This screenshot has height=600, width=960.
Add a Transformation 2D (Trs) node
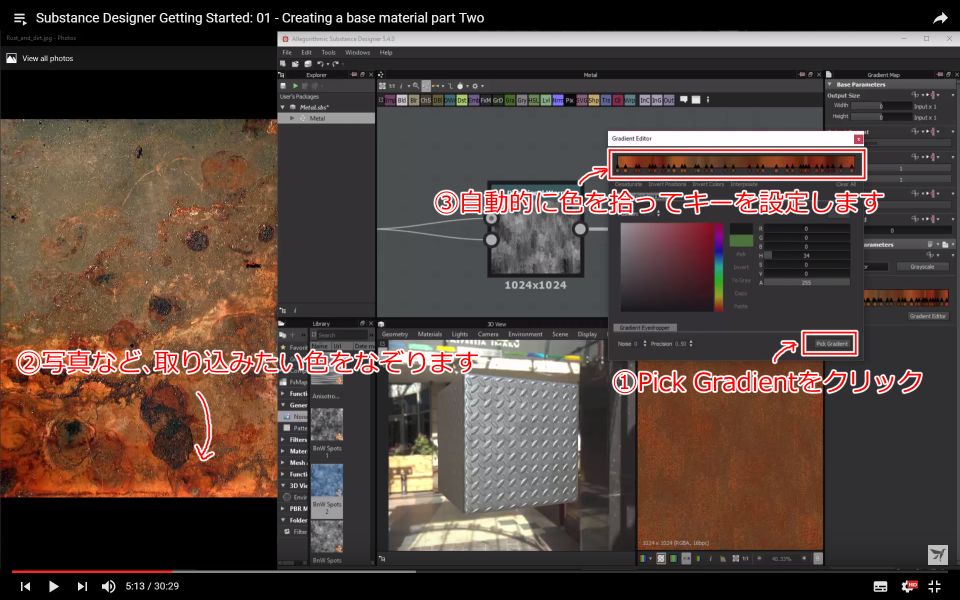coord(606,100)
